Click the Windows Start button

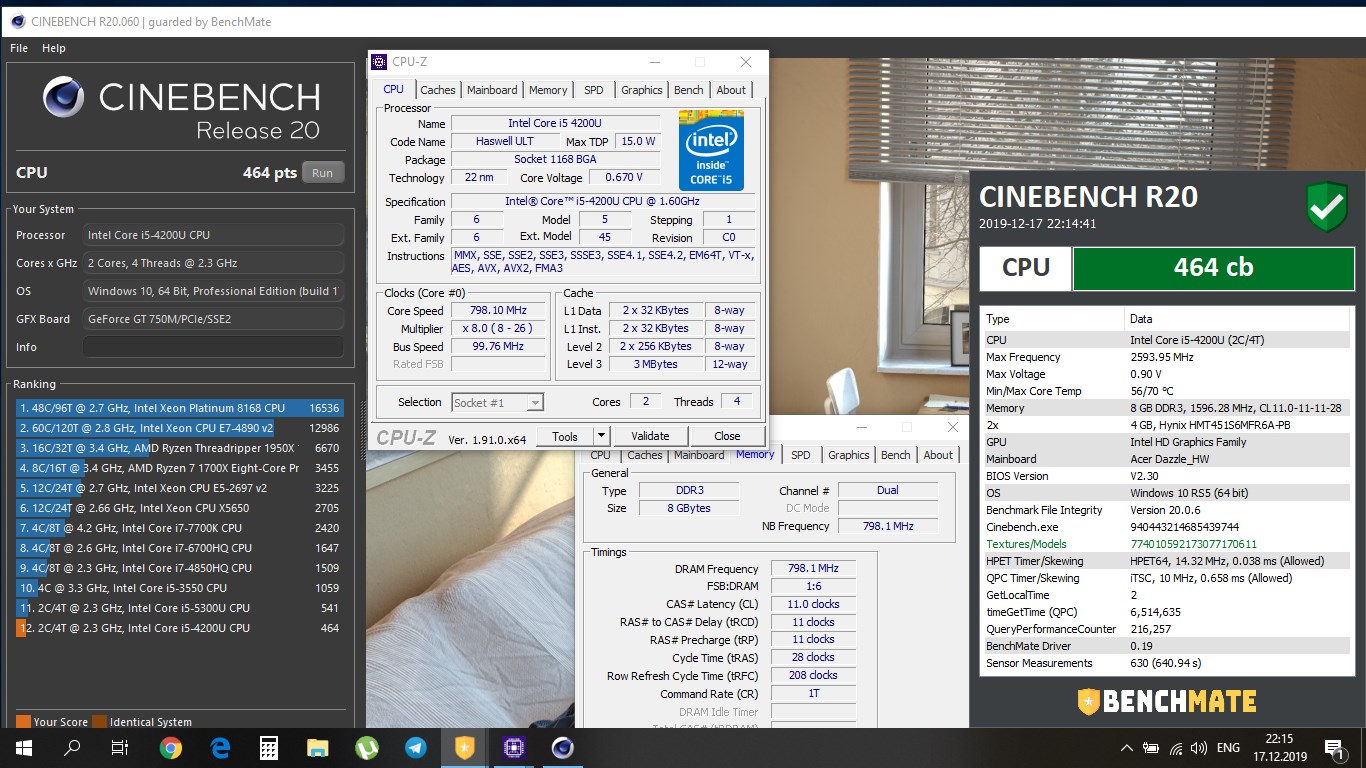[23, 747]
